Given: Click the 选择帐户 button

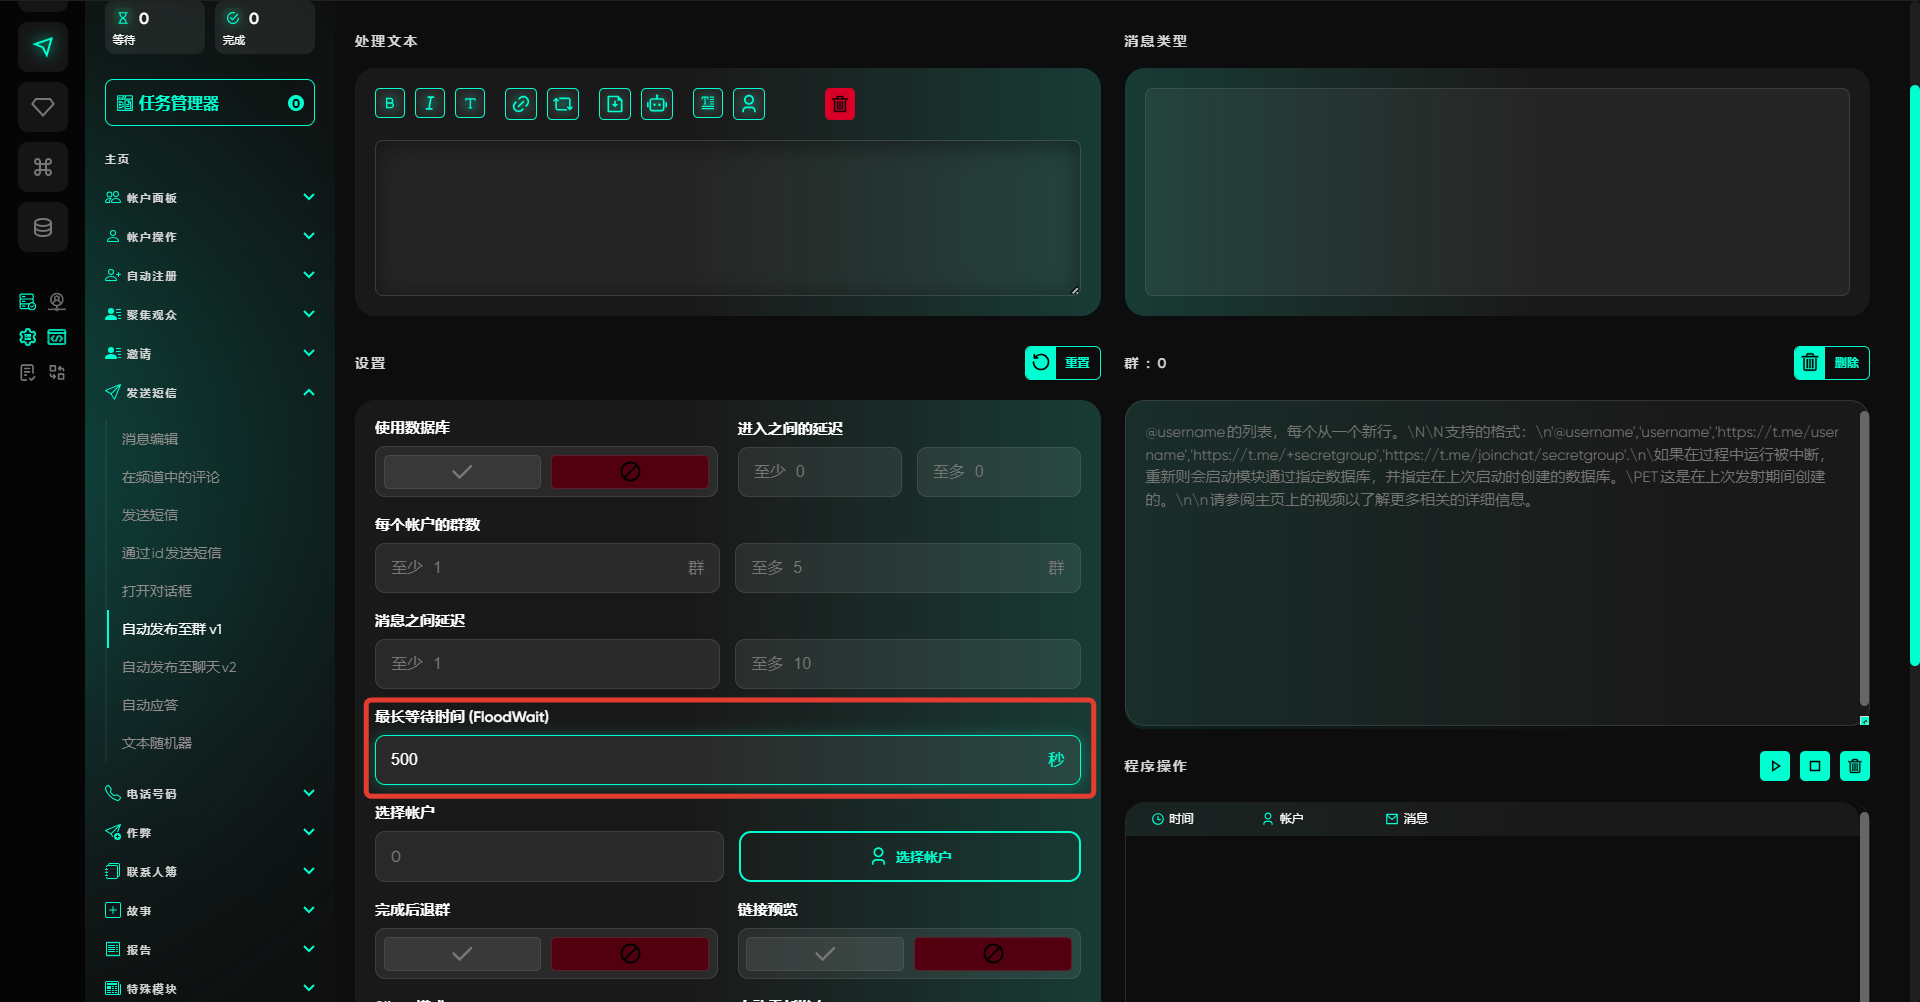Looking at the screenshot, I should pyautogui.click(x=909, y=857).
